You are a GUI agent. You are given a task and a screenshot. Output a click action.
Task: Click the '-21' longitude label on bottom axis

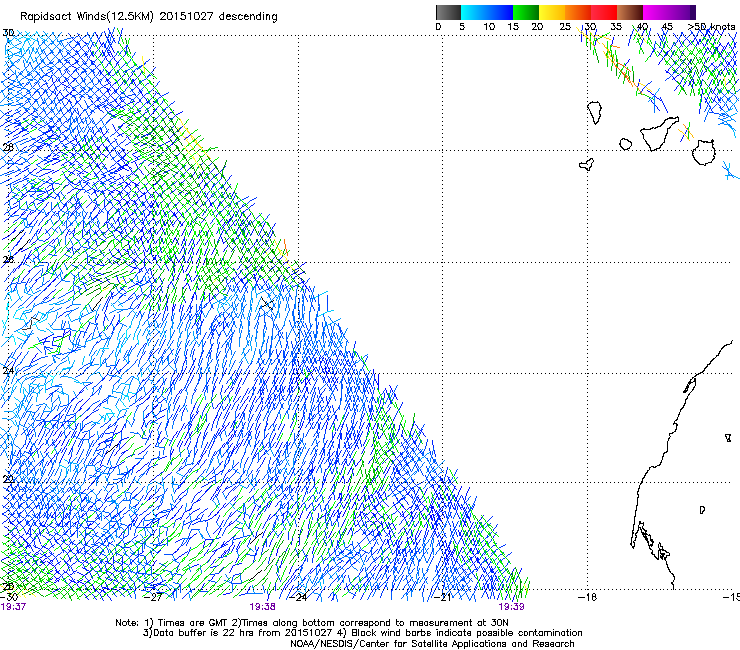click(443, 597)
